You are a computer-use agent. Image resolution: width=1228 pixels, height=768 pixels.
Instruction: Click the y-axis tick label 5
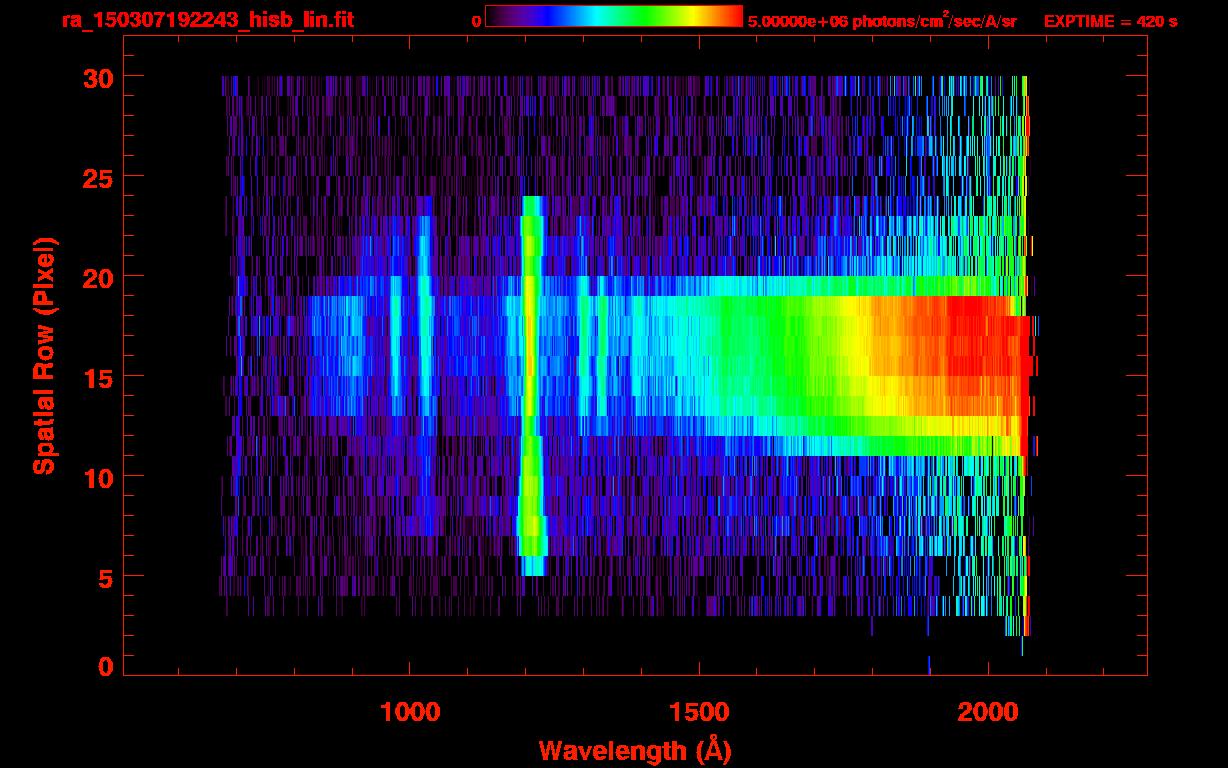pyautogui.click(x=105, y=577)
